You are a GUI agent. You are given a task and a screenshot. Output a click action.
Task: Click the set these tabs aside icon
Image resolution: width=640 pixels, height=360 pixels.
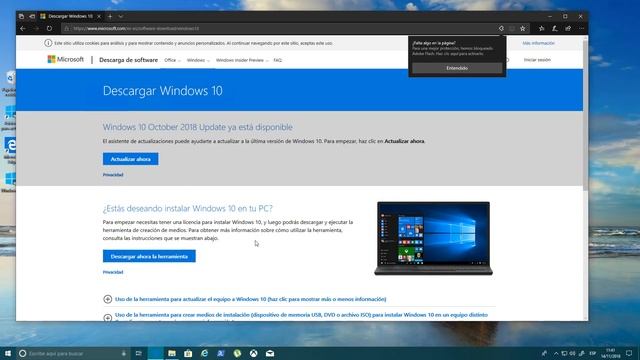pyautogui.click(x=32, y=16)
